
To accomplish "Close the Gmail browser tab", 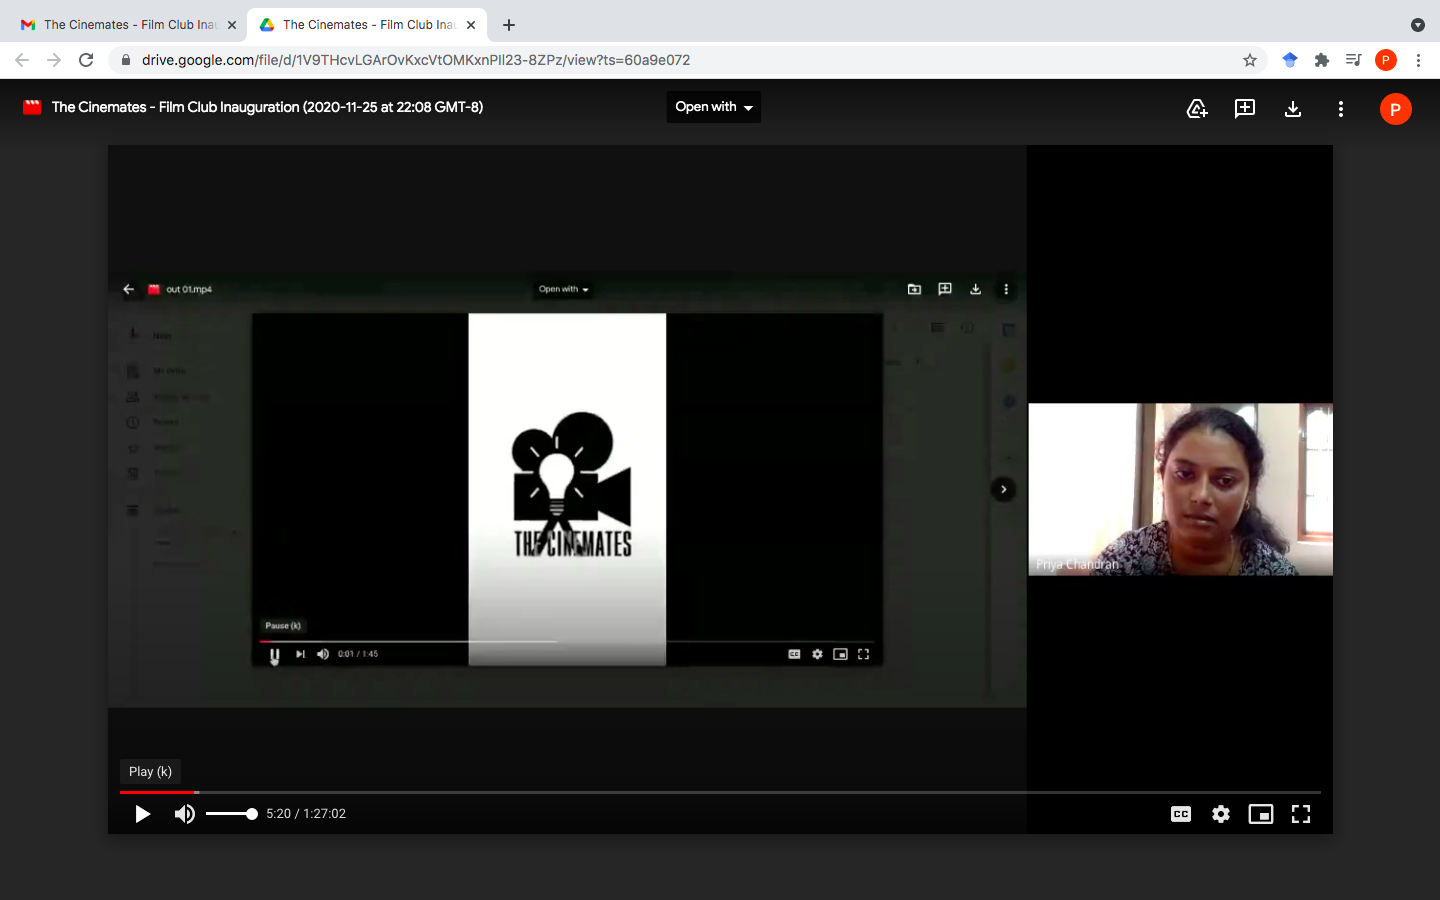I will [232, 25].
